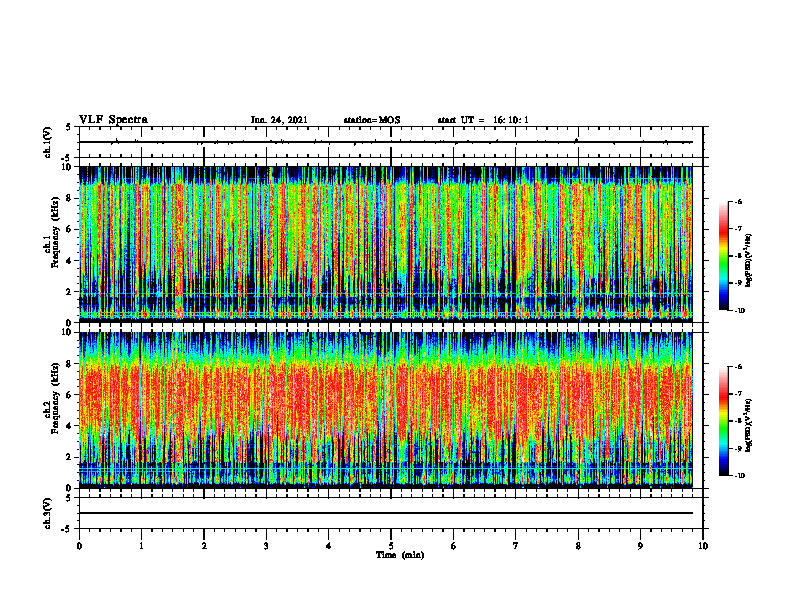Click time axis tick label "8"
Viewport: 792px width, 612px height.
(x=578, y=546)
